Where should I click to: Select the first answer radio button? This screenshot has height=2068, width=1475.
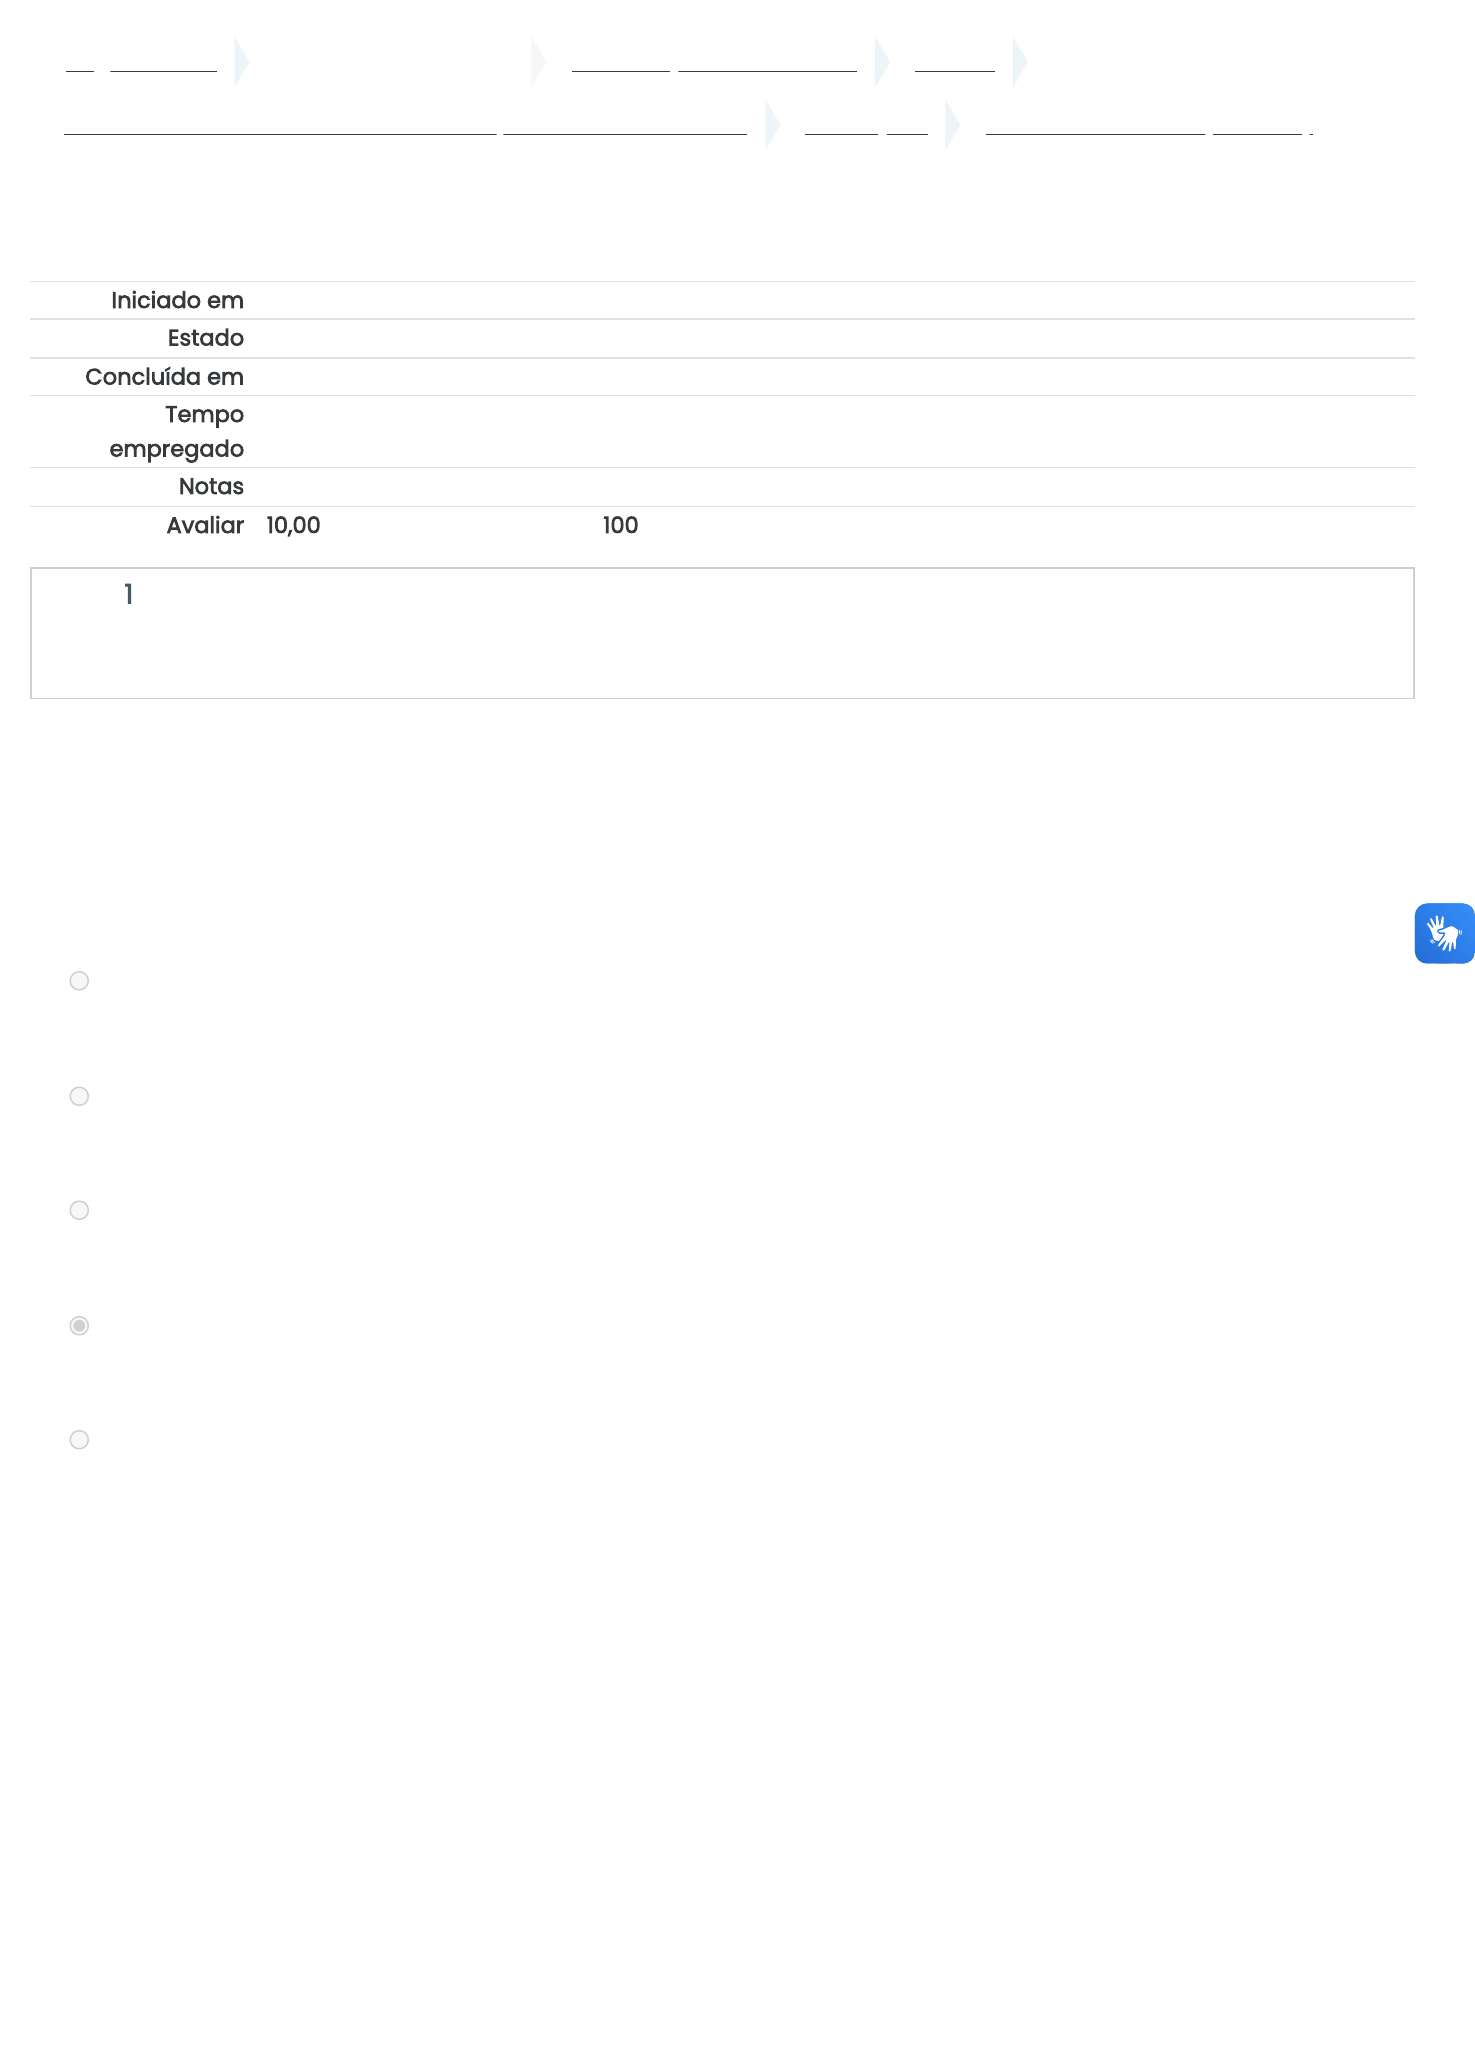coord(79,981)
